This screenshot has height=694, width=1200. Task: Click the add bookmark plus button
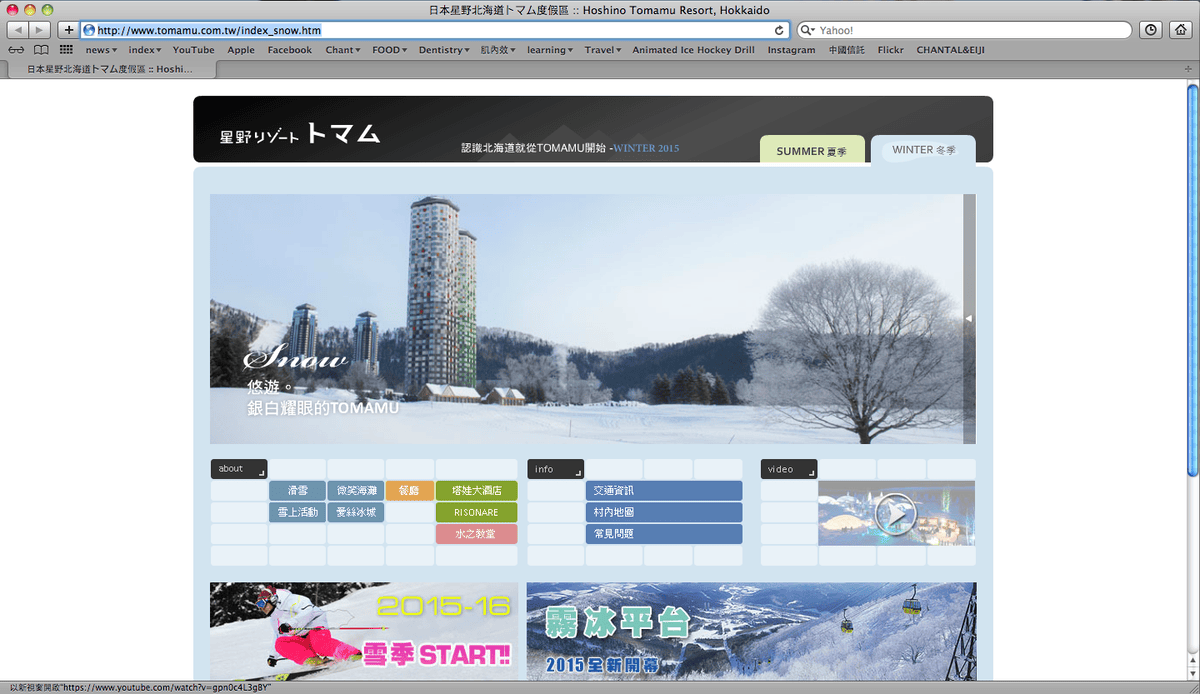point(68,30)
